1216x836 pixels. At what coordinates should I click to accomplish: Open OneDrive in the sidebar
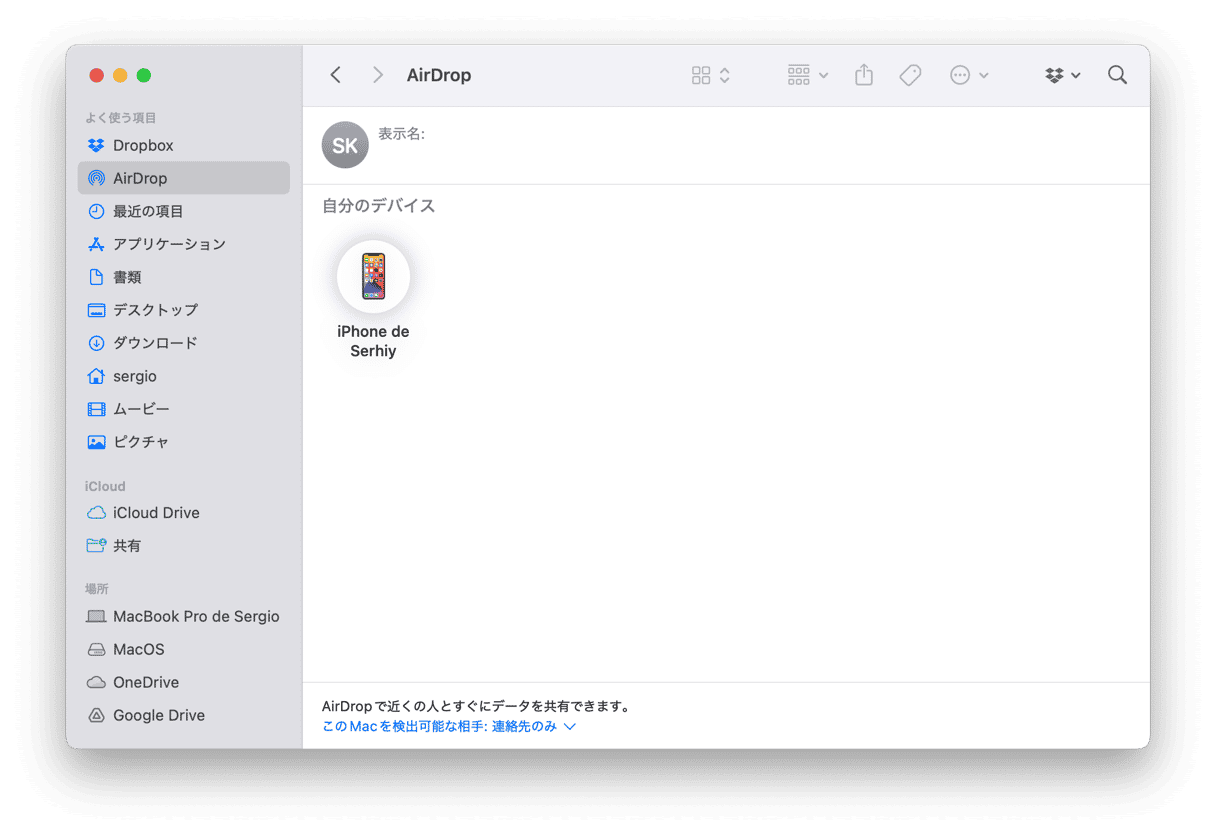point(184,682)
